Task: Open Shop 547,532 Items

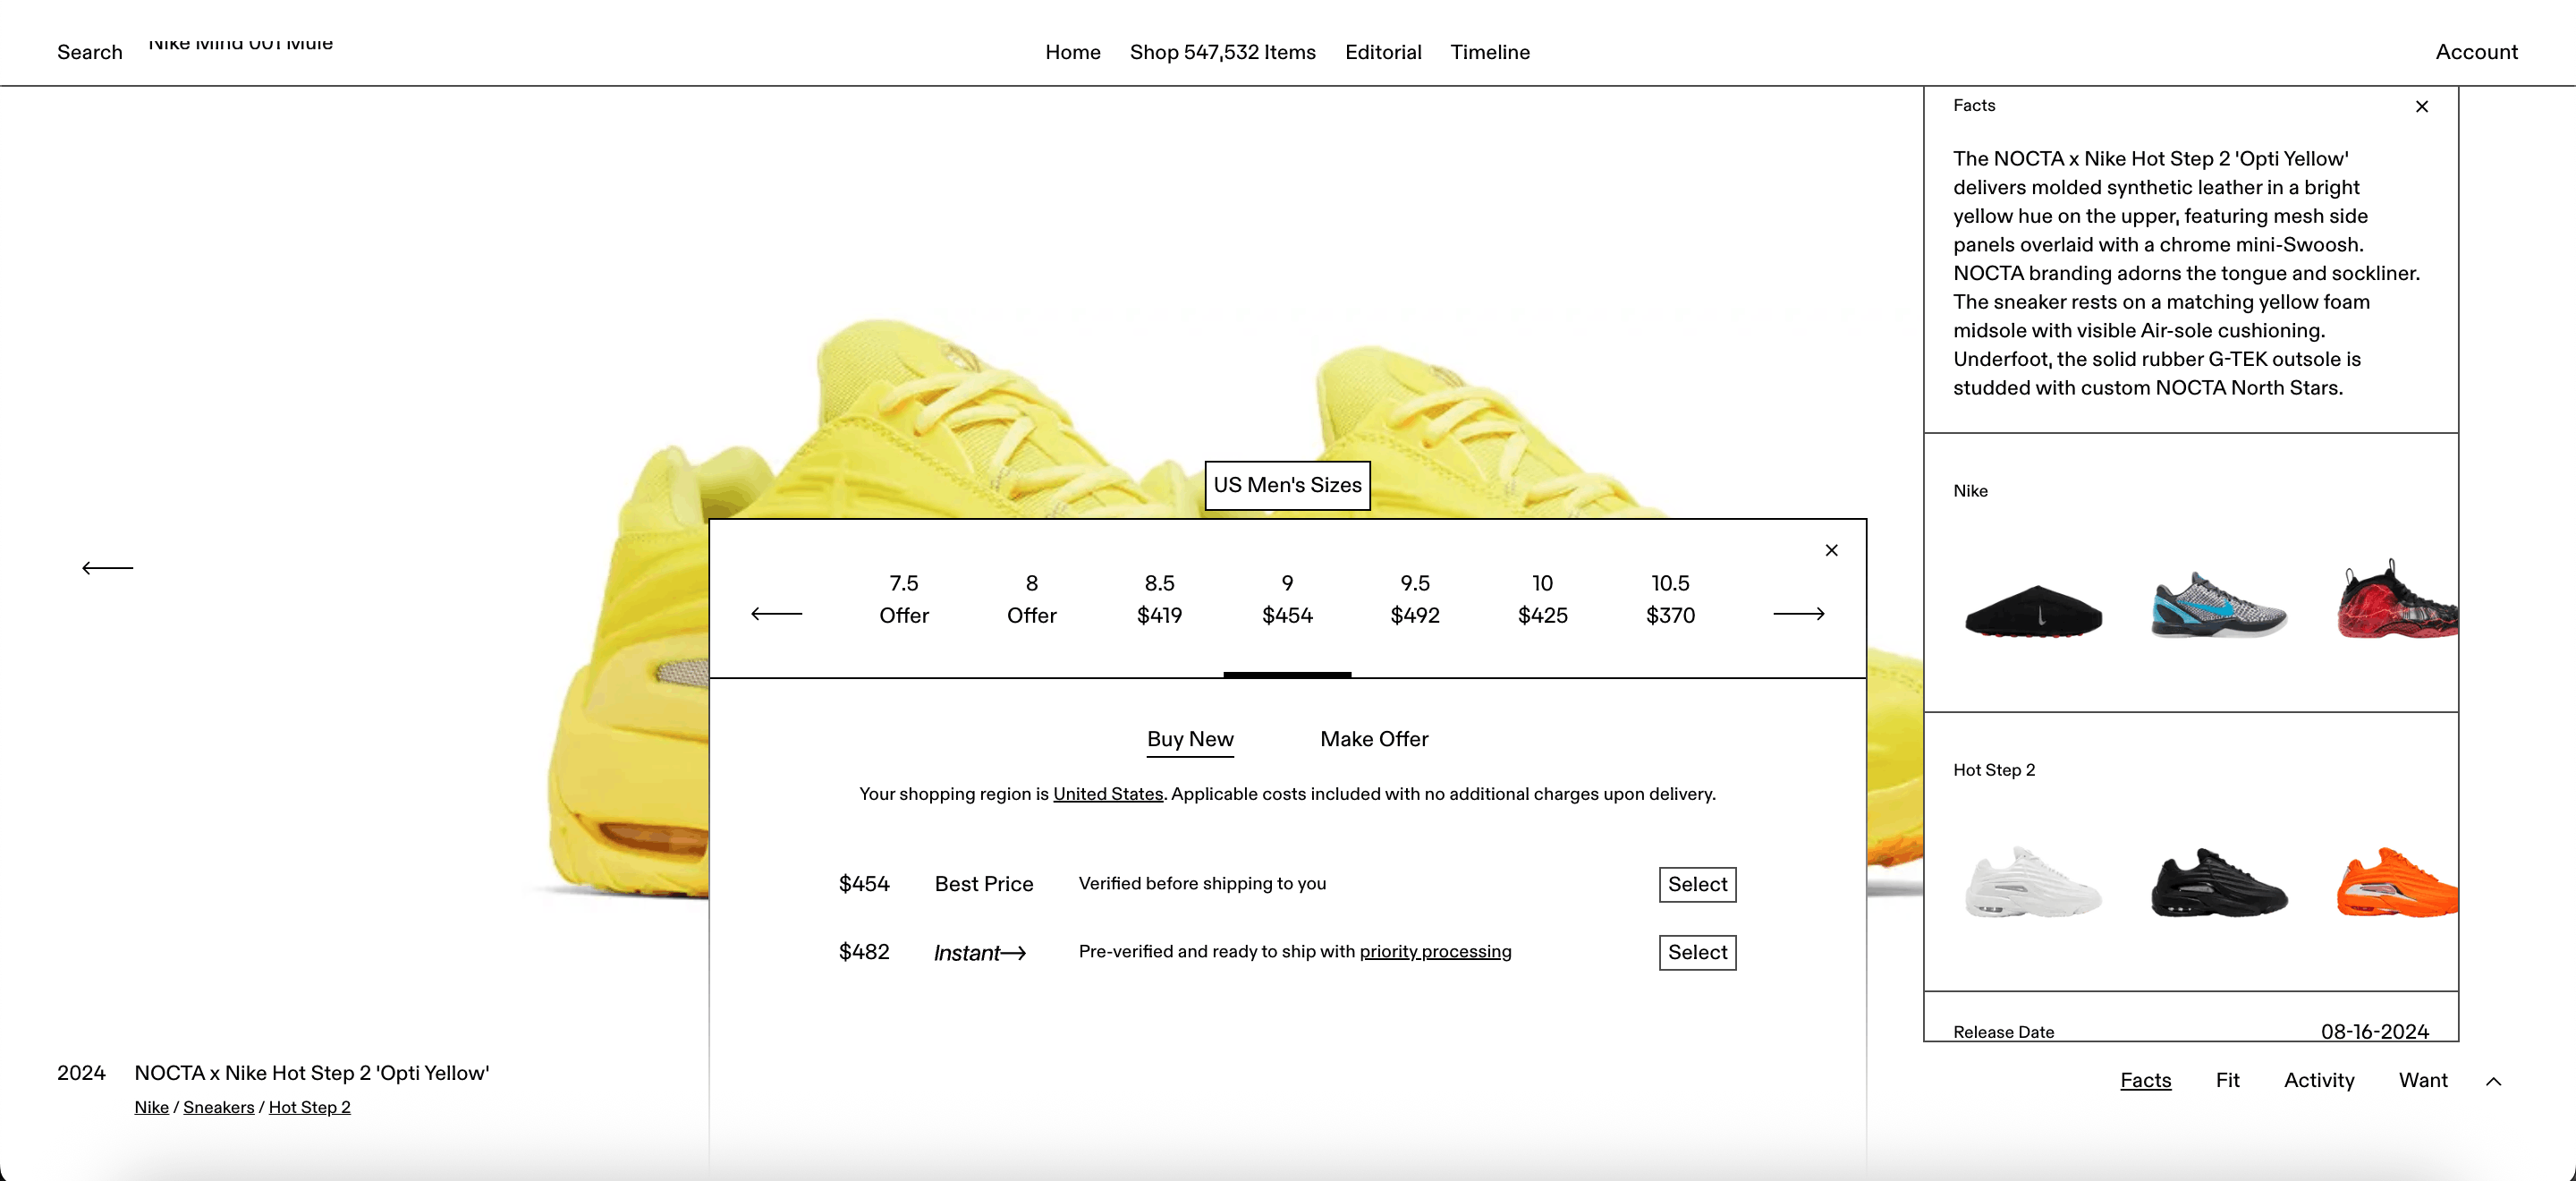Action: (x=1222, y=52)
